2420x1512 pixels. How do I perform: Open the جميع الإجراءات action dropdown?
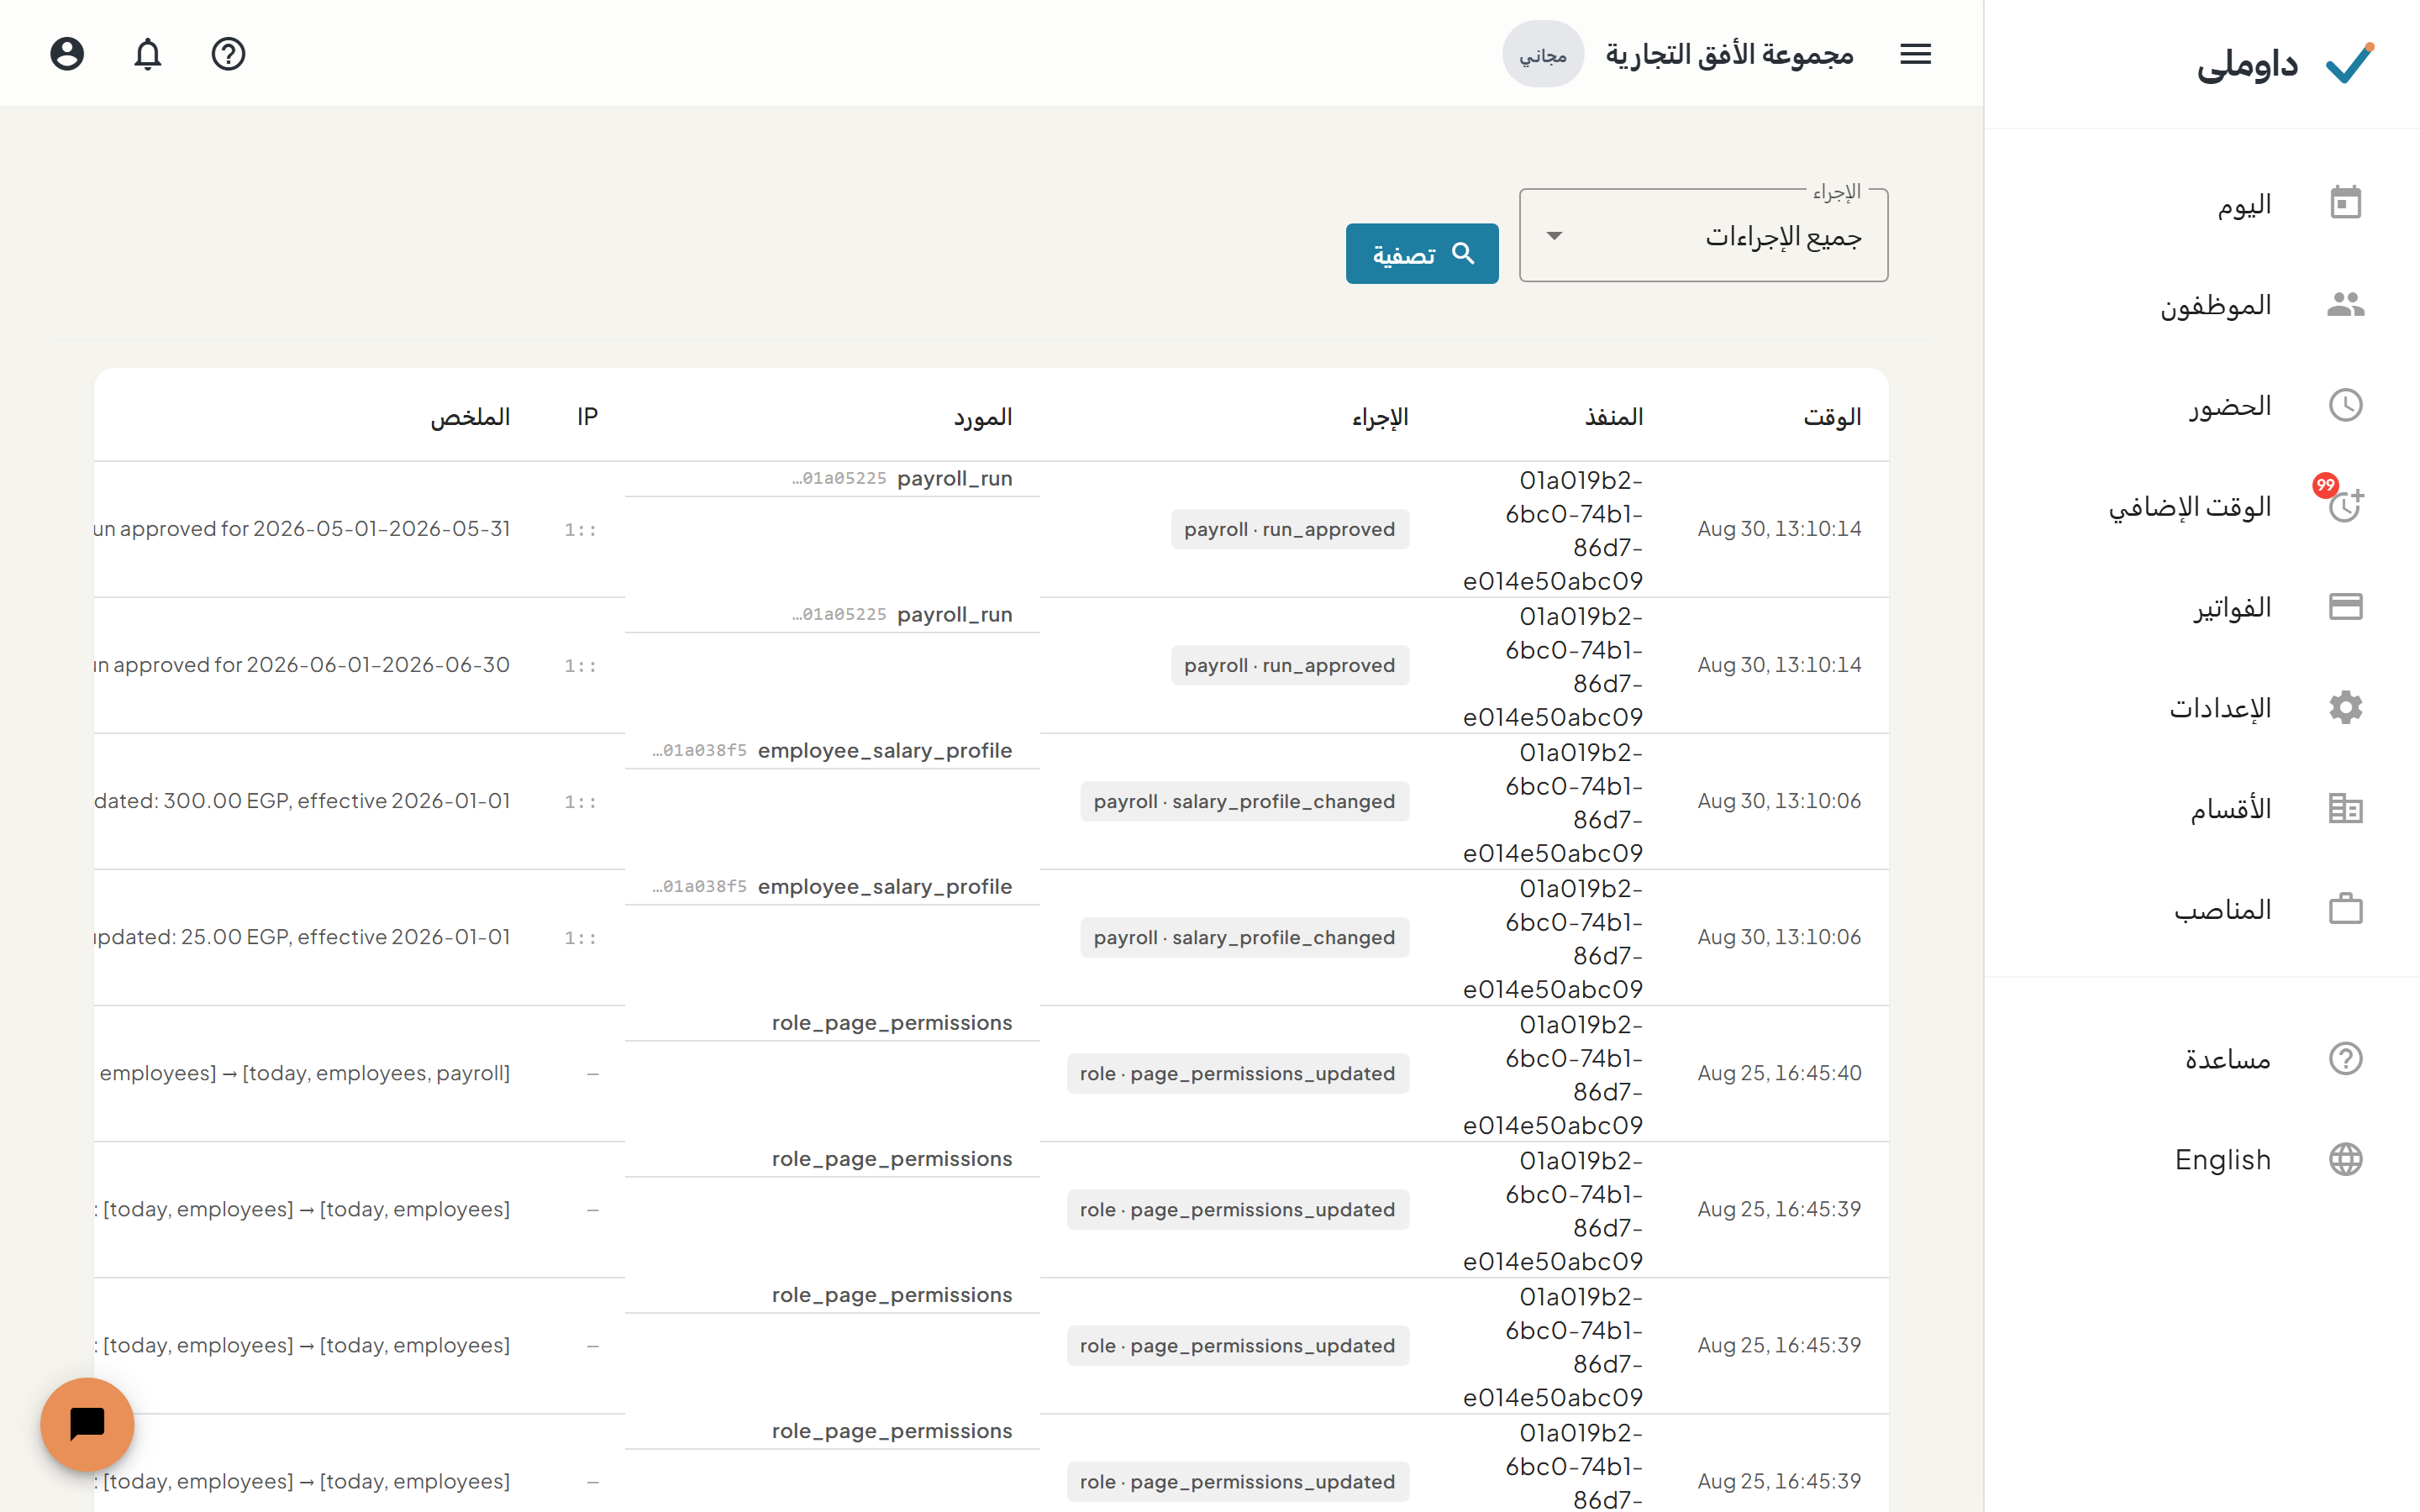click(1703, 236)
